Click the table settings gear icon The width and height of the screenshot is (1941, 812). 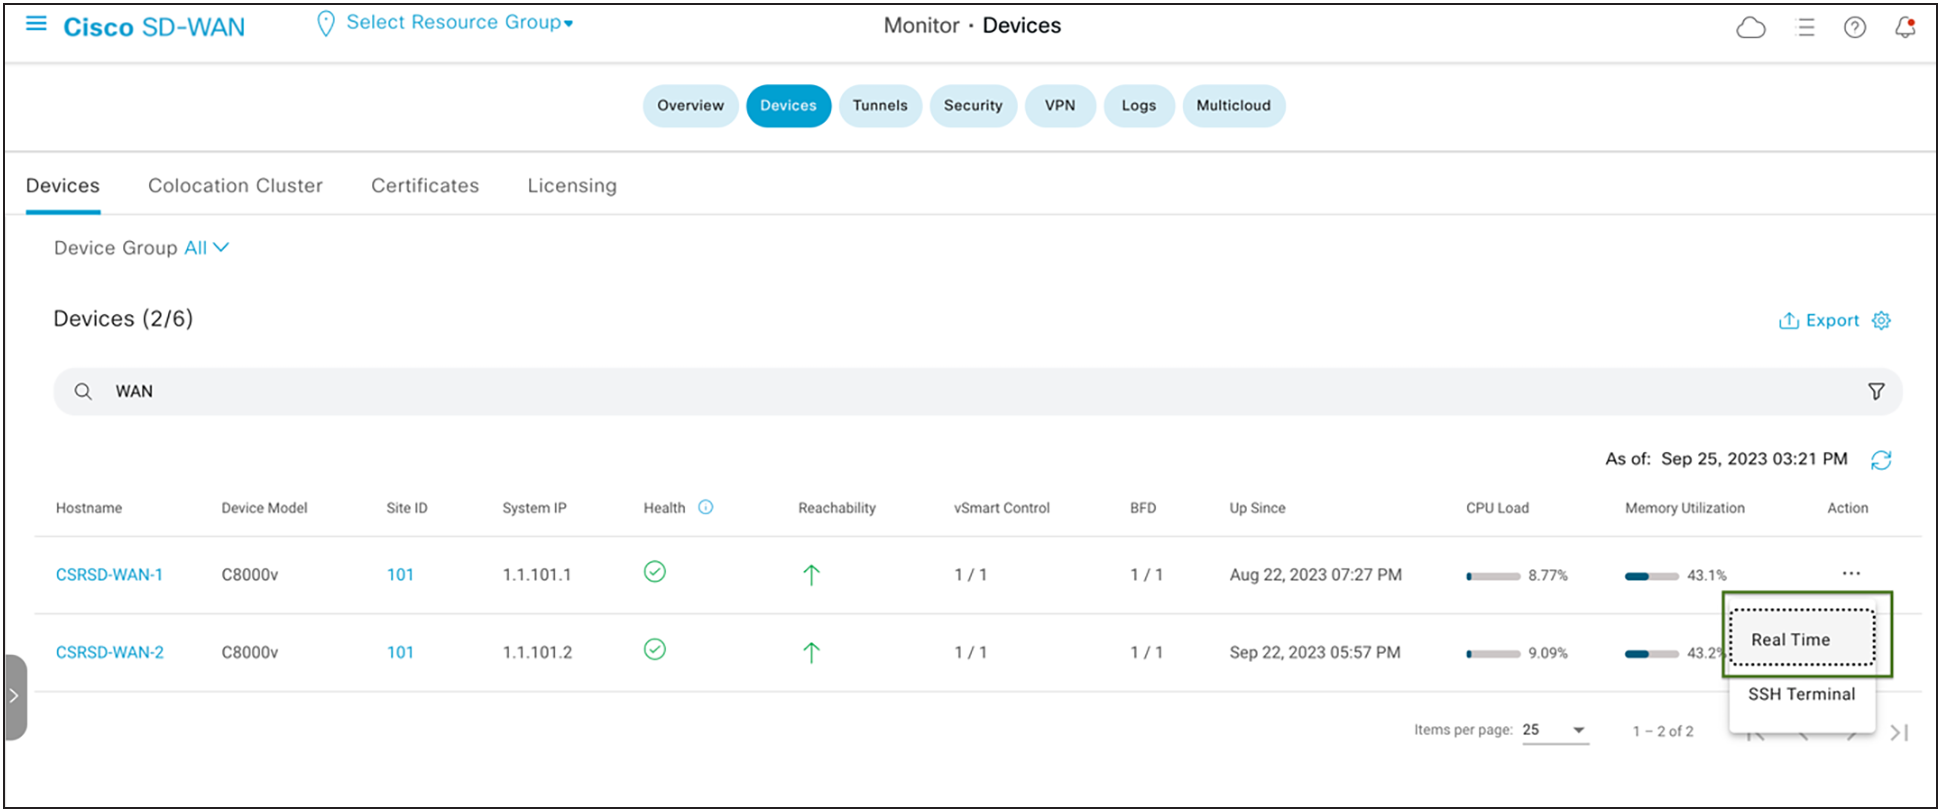(1881, 321)
